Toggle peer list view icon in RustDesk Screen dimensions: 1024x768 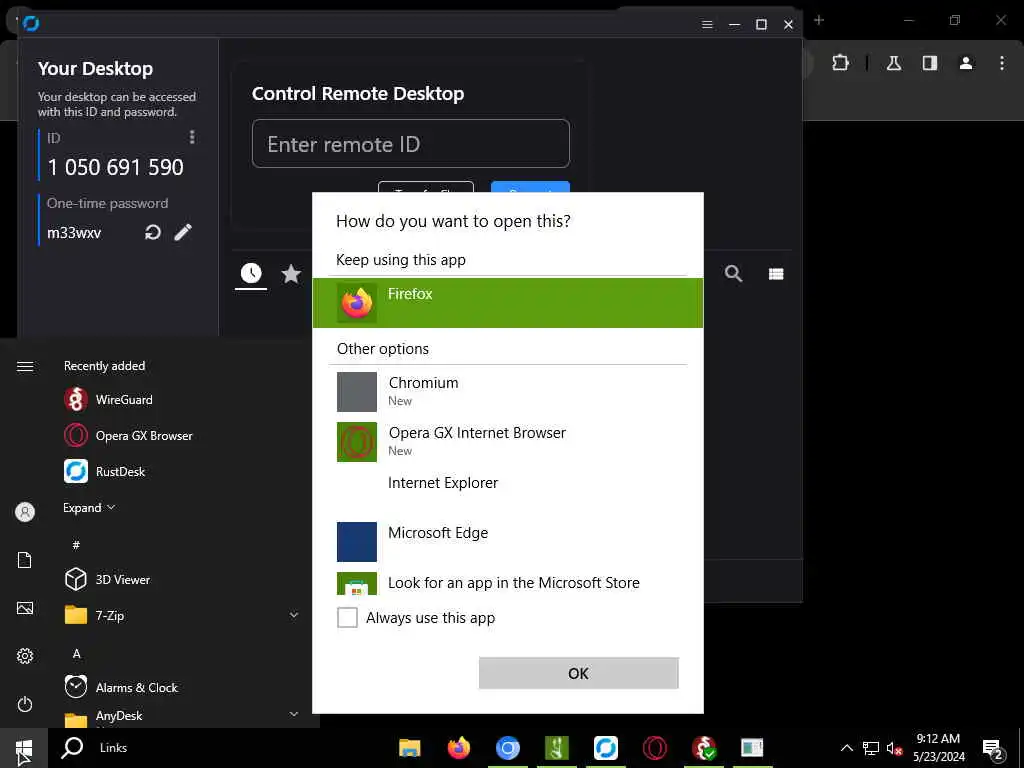coord(776,274)
